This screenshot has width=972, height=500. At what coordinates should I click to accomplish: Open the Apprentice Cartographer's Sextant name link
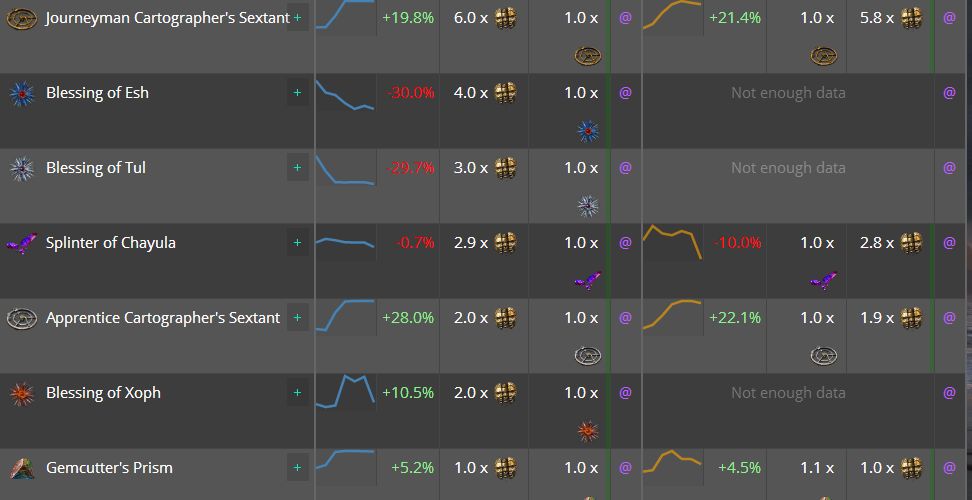(x=163, y=318)
